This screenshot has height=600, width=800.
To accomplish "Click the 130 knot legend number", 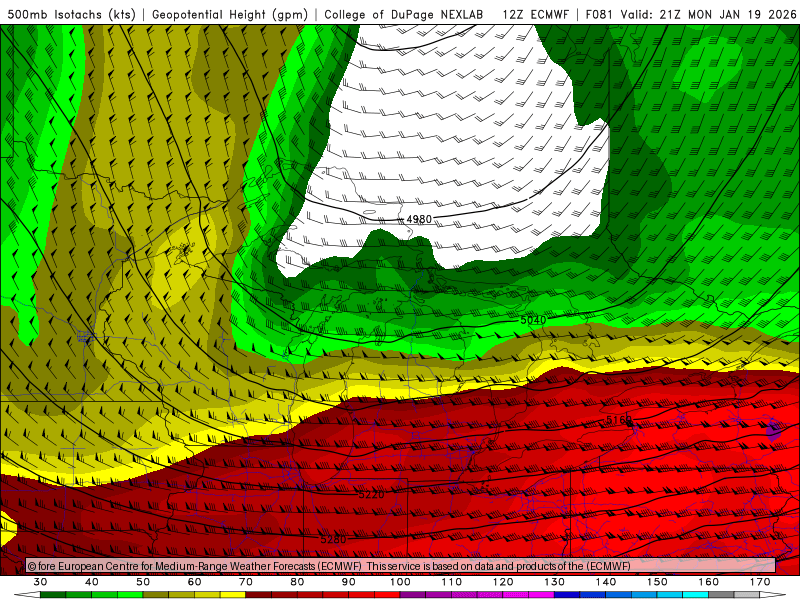I will point(554,582).
